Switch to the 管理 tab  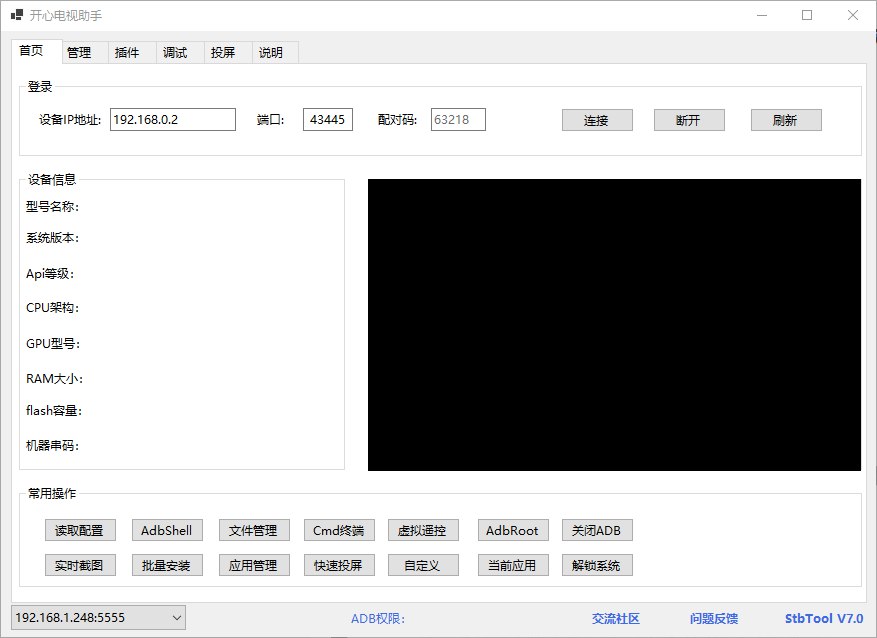(79, 53)
